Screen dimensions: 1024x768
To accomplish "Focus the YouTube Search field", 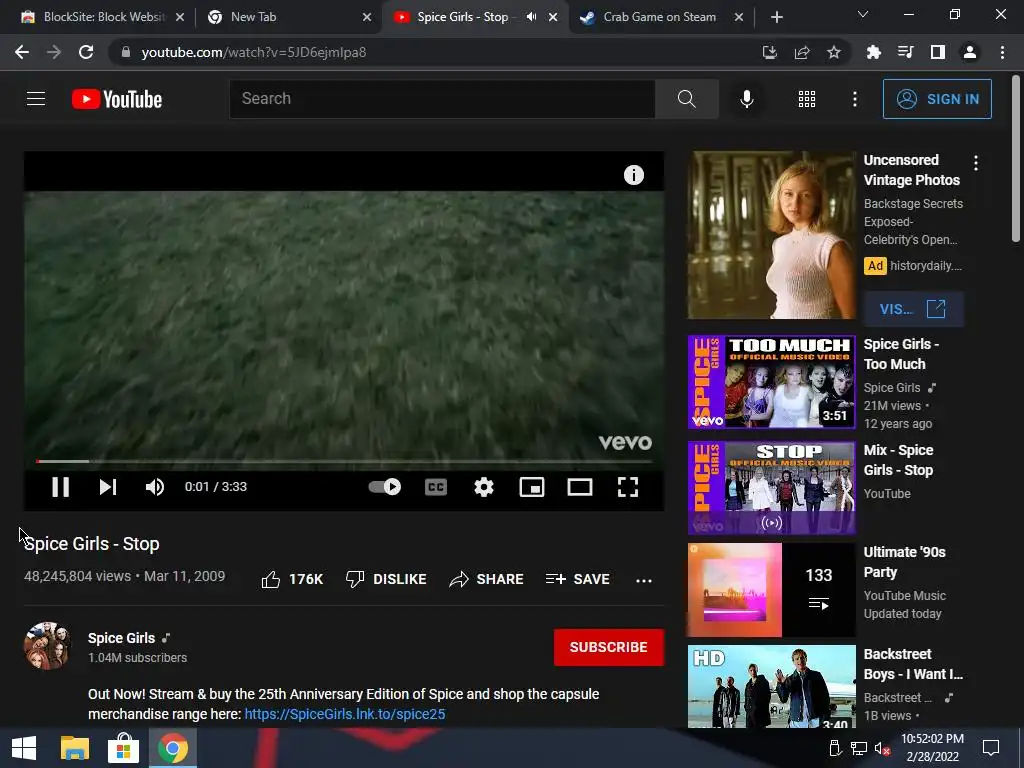I will (x=442, y=99).
